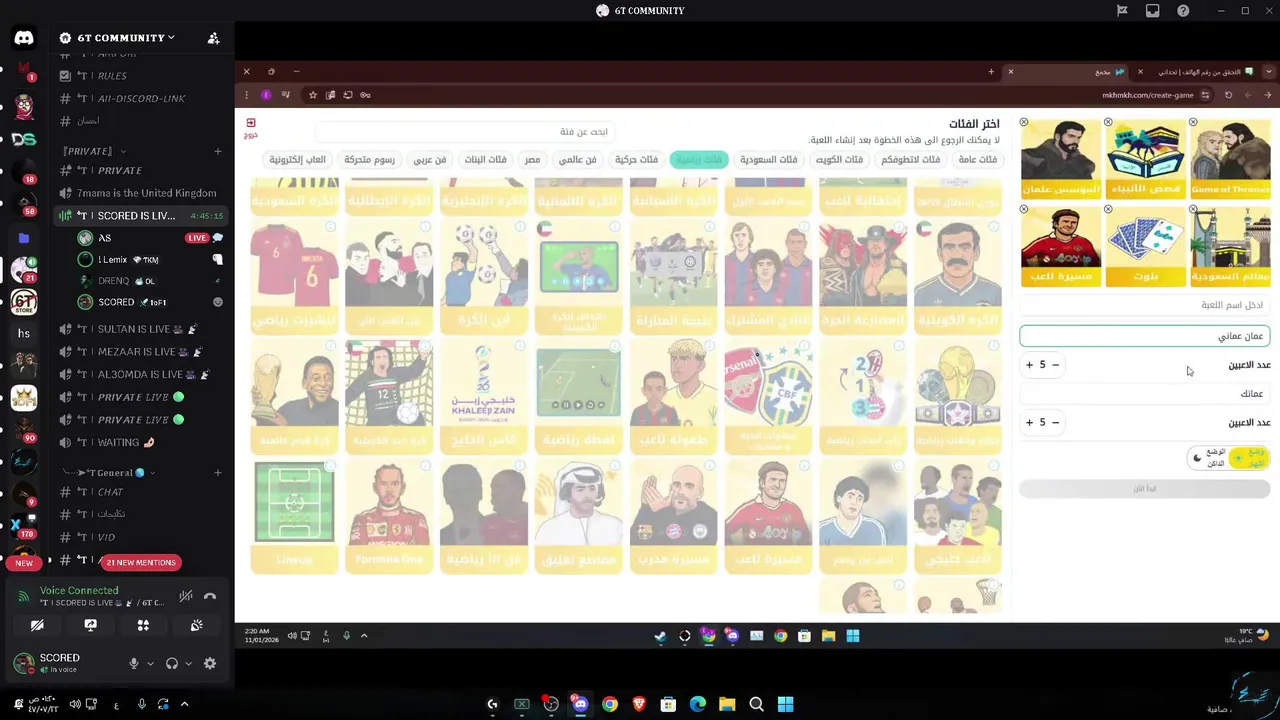Click user DRENQ in voice channel
The image size is (1280, 720).
tap(150, 281)
